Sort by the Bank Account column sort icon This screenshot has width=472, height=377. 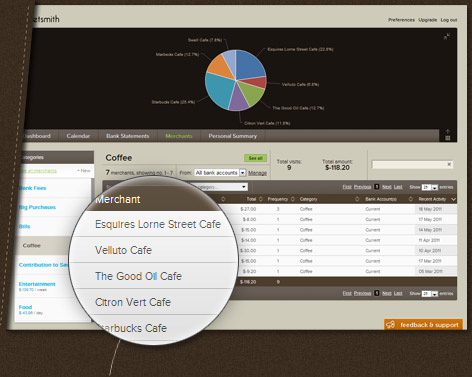(411, 199)
